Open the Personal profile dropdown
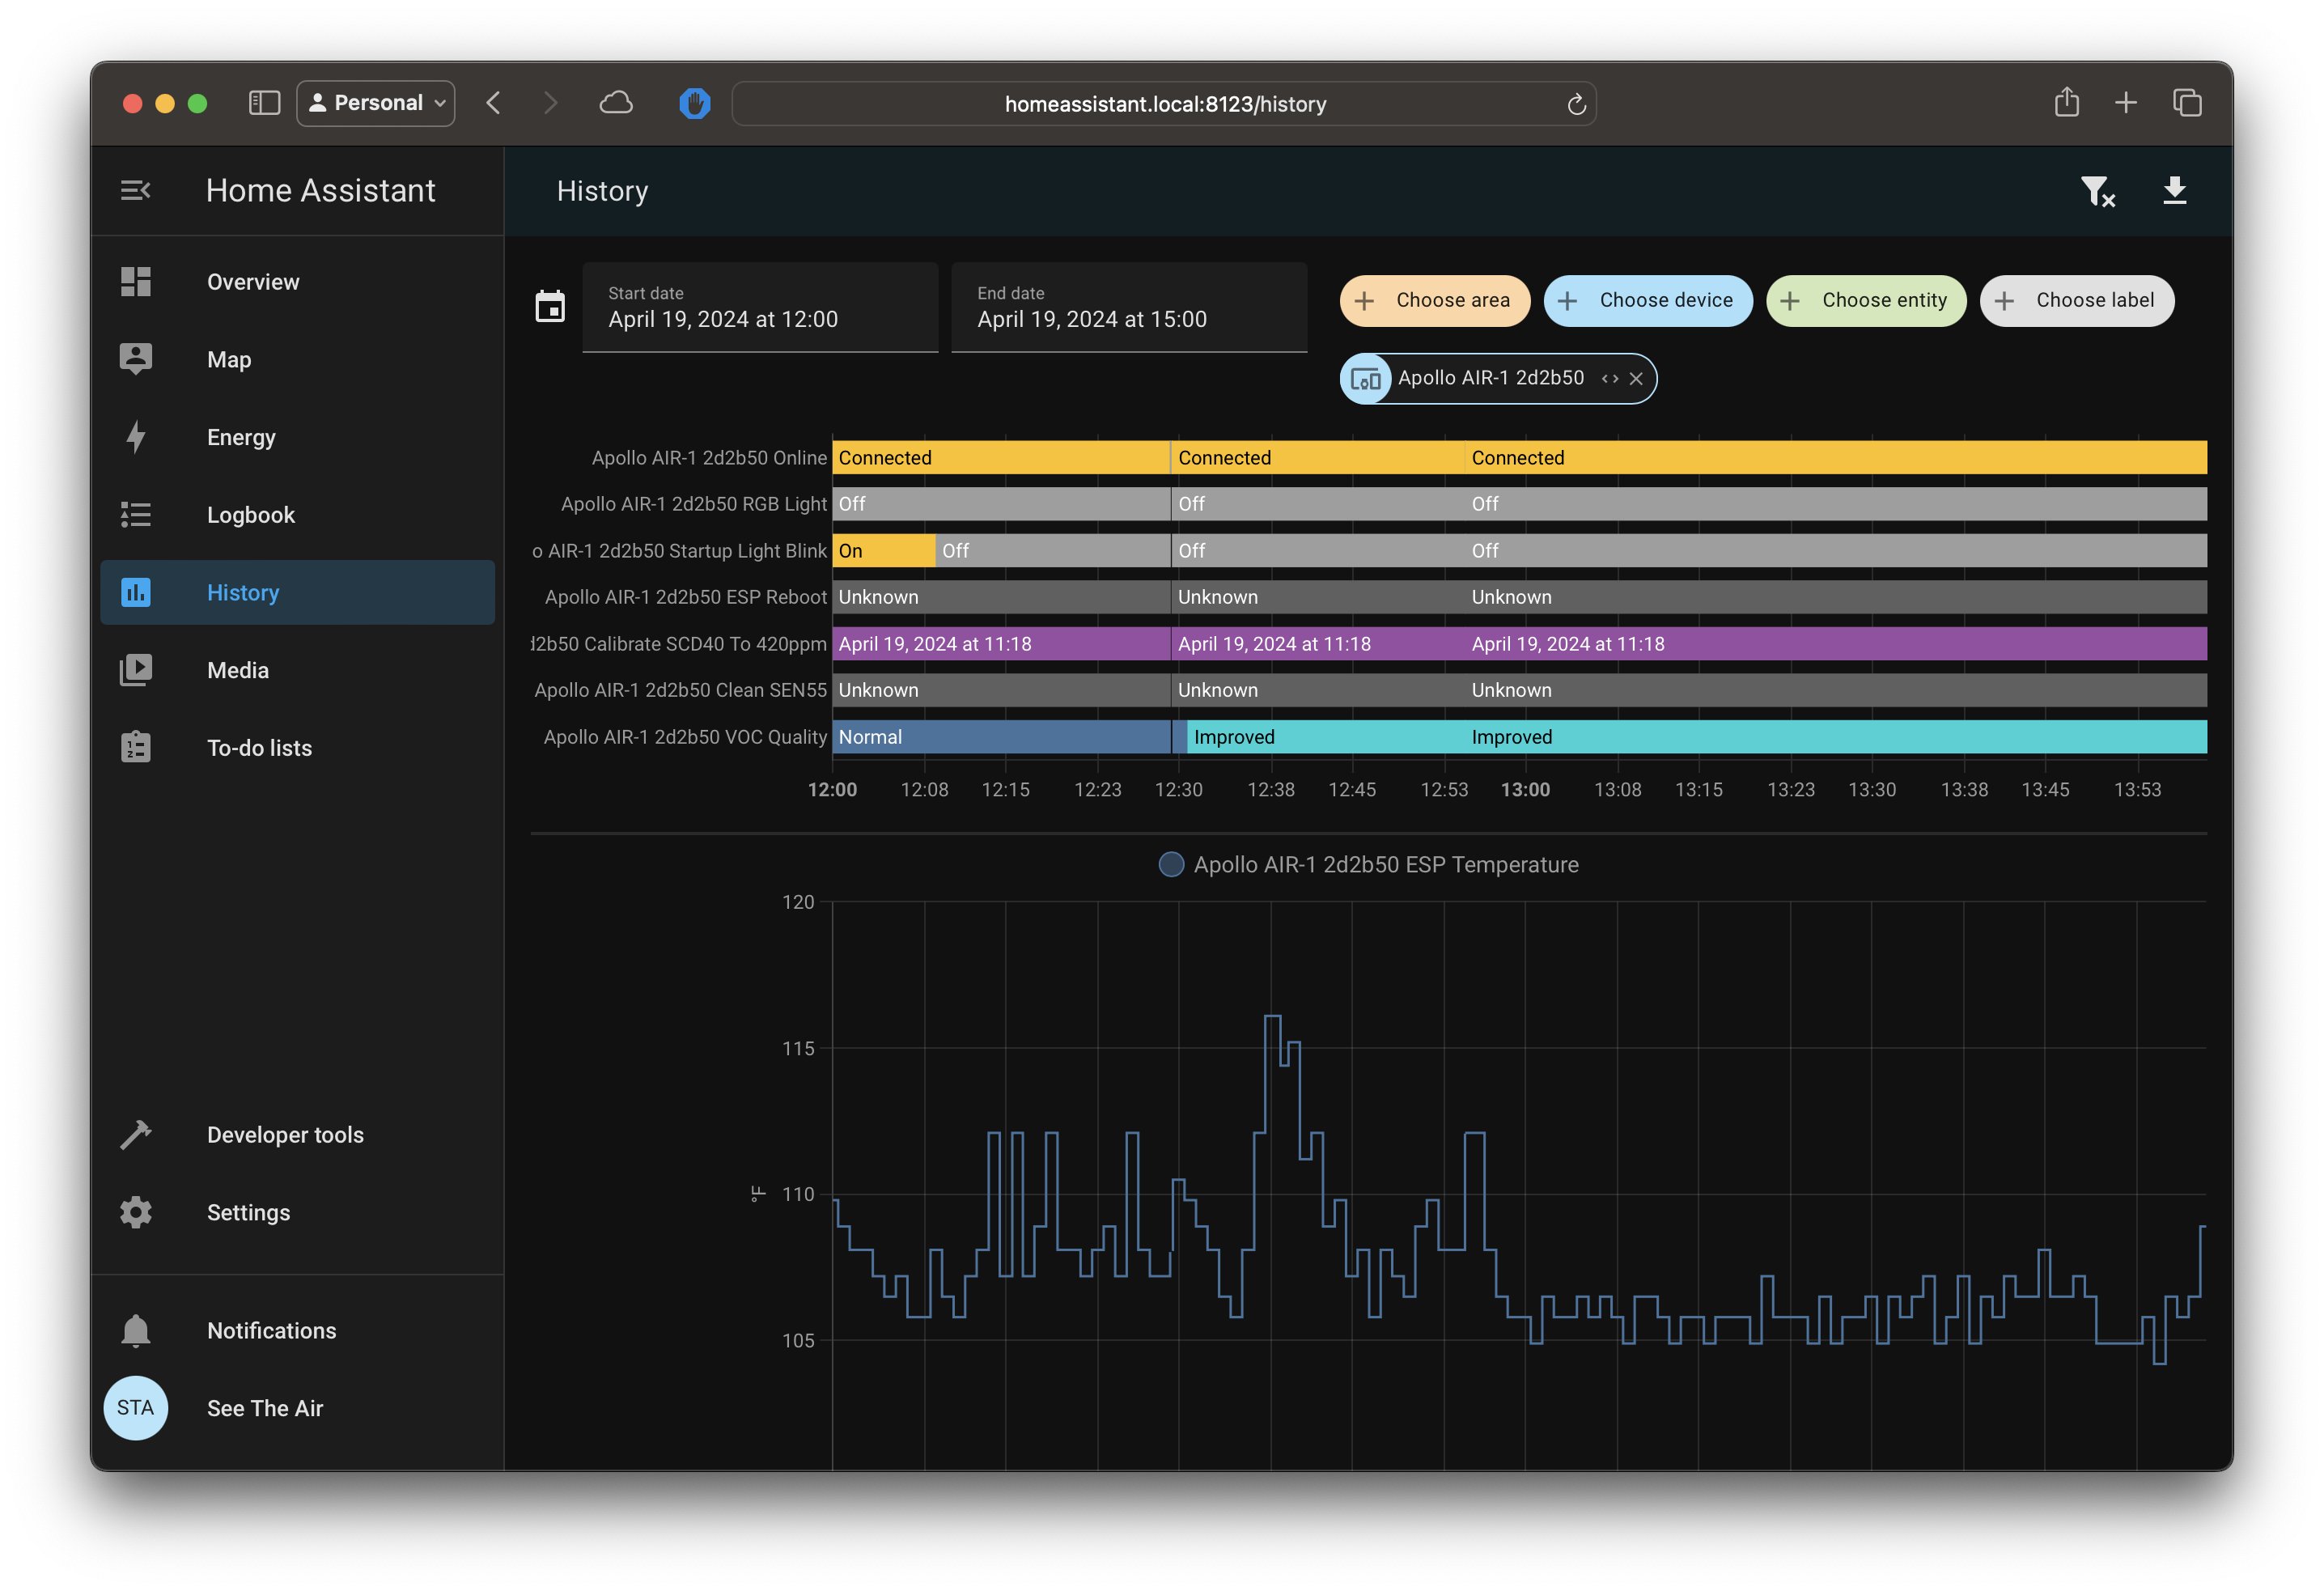Image resolution: width=2324 pixels, height=1591 pixels. pyautogui.click(x=376, y=103)
